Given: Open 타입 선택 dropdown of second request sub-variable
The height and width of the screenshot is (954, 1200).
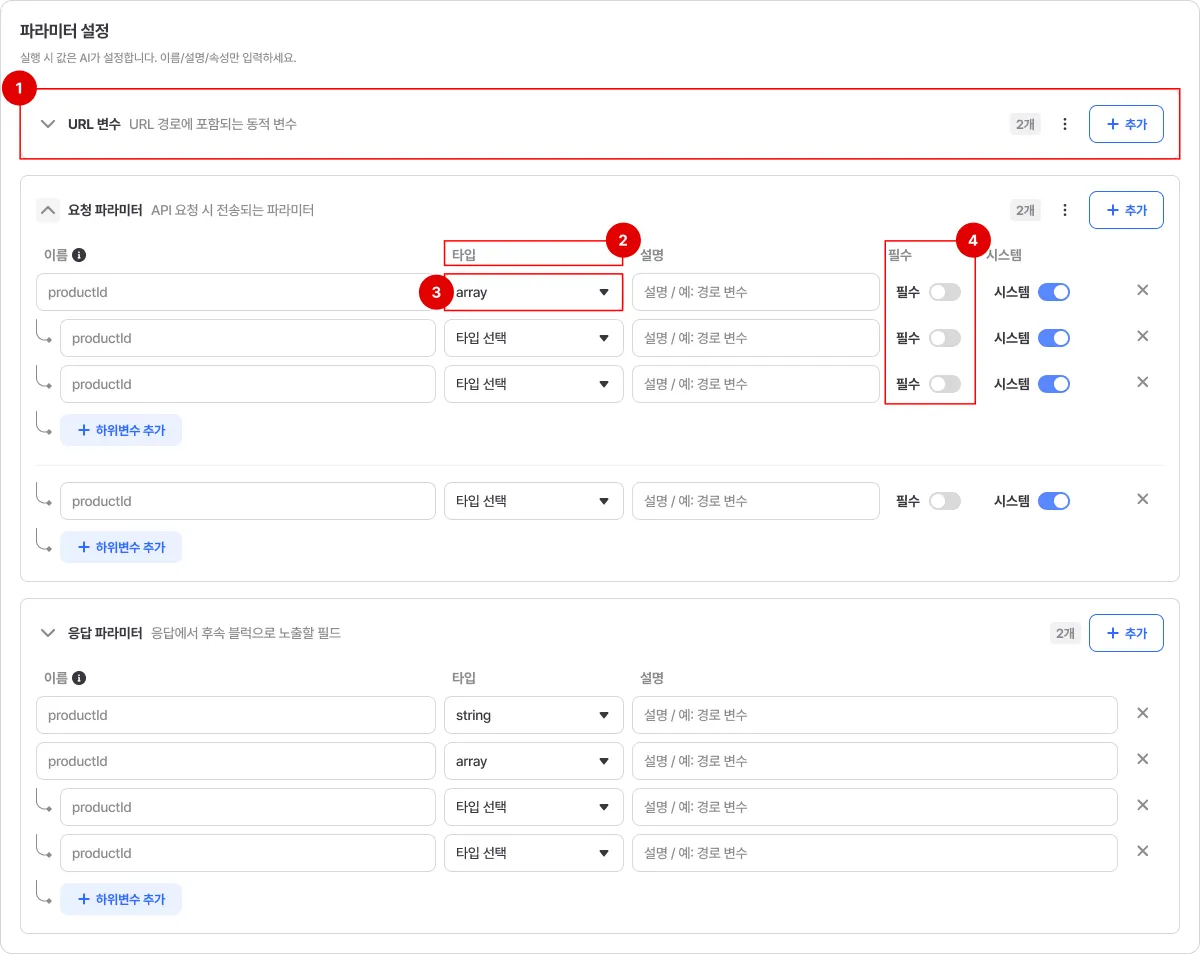Looking at the screenshot, I should (534, 384).
